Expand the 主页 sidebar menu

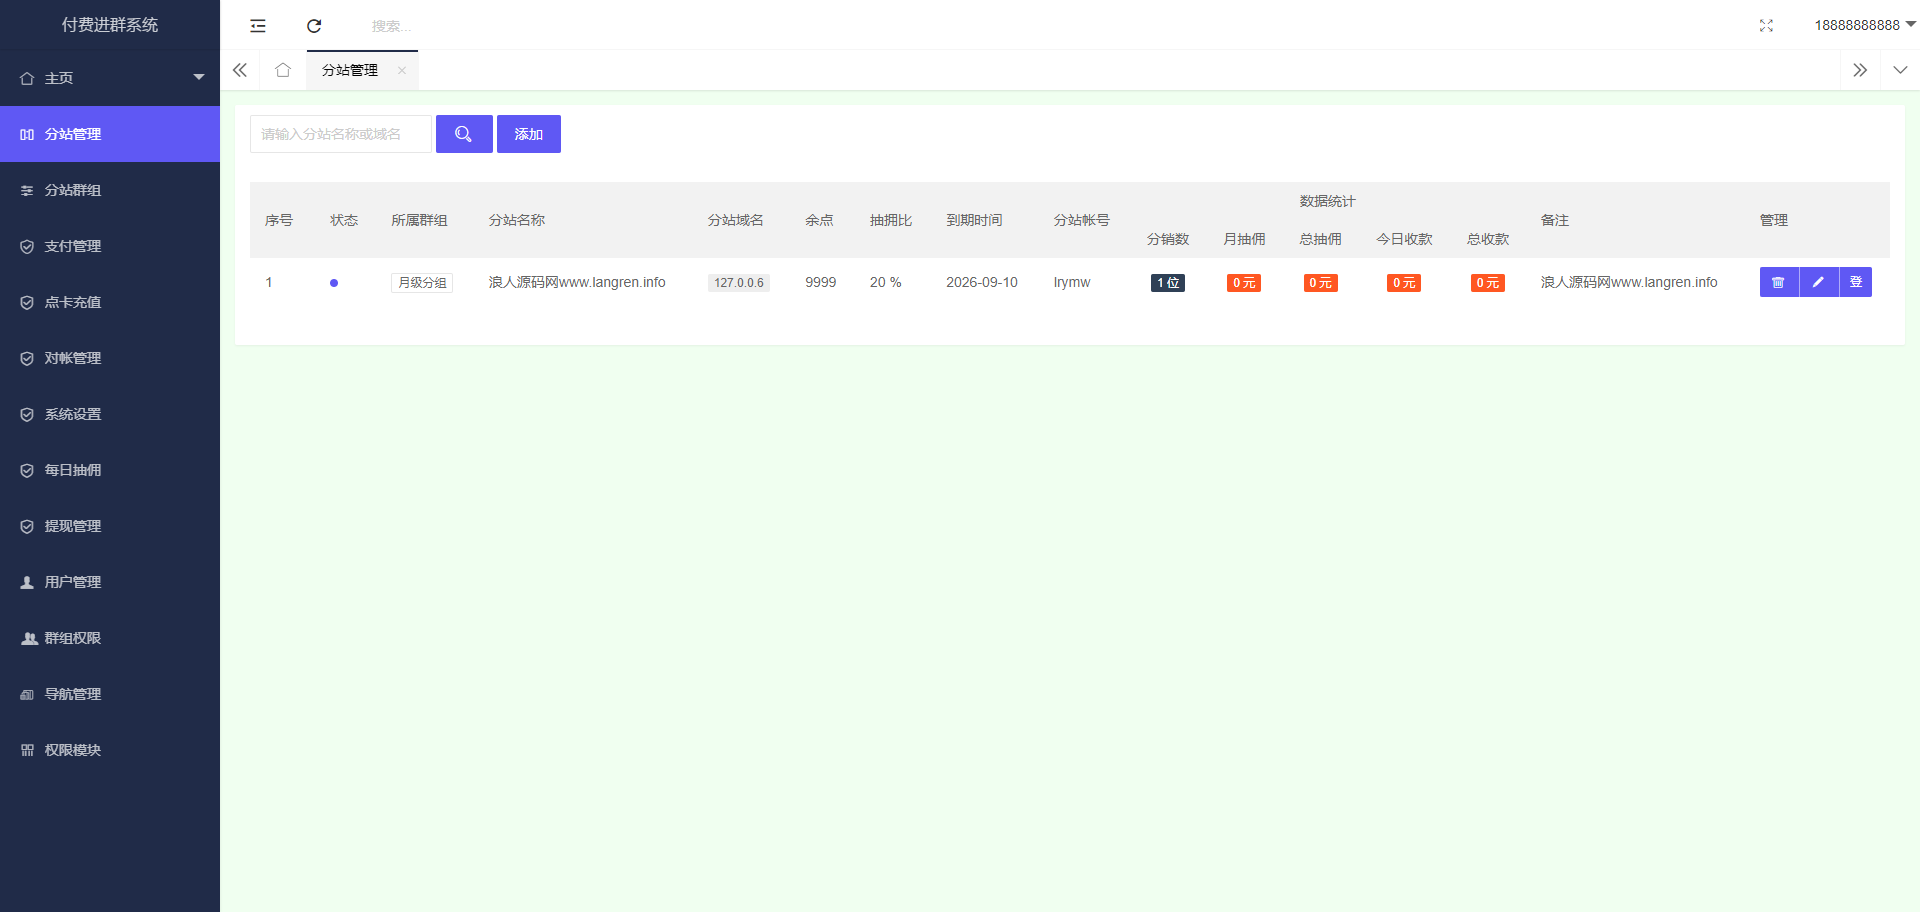[x=110, y=78]
